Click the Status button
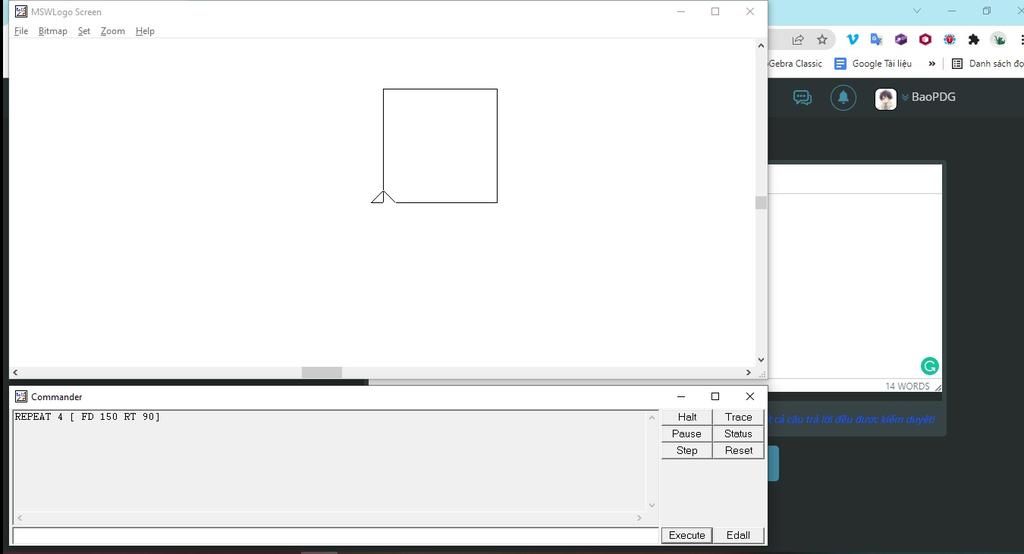The height and width of the screenshot is (554, 1024). click(738, 434)
